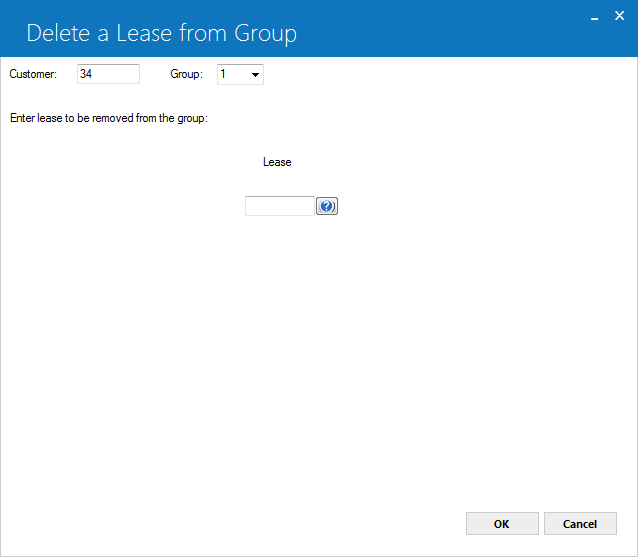Confirm removal with the OK button
The width and height of the screenshot is (638, 557).
tap(502, 524)
